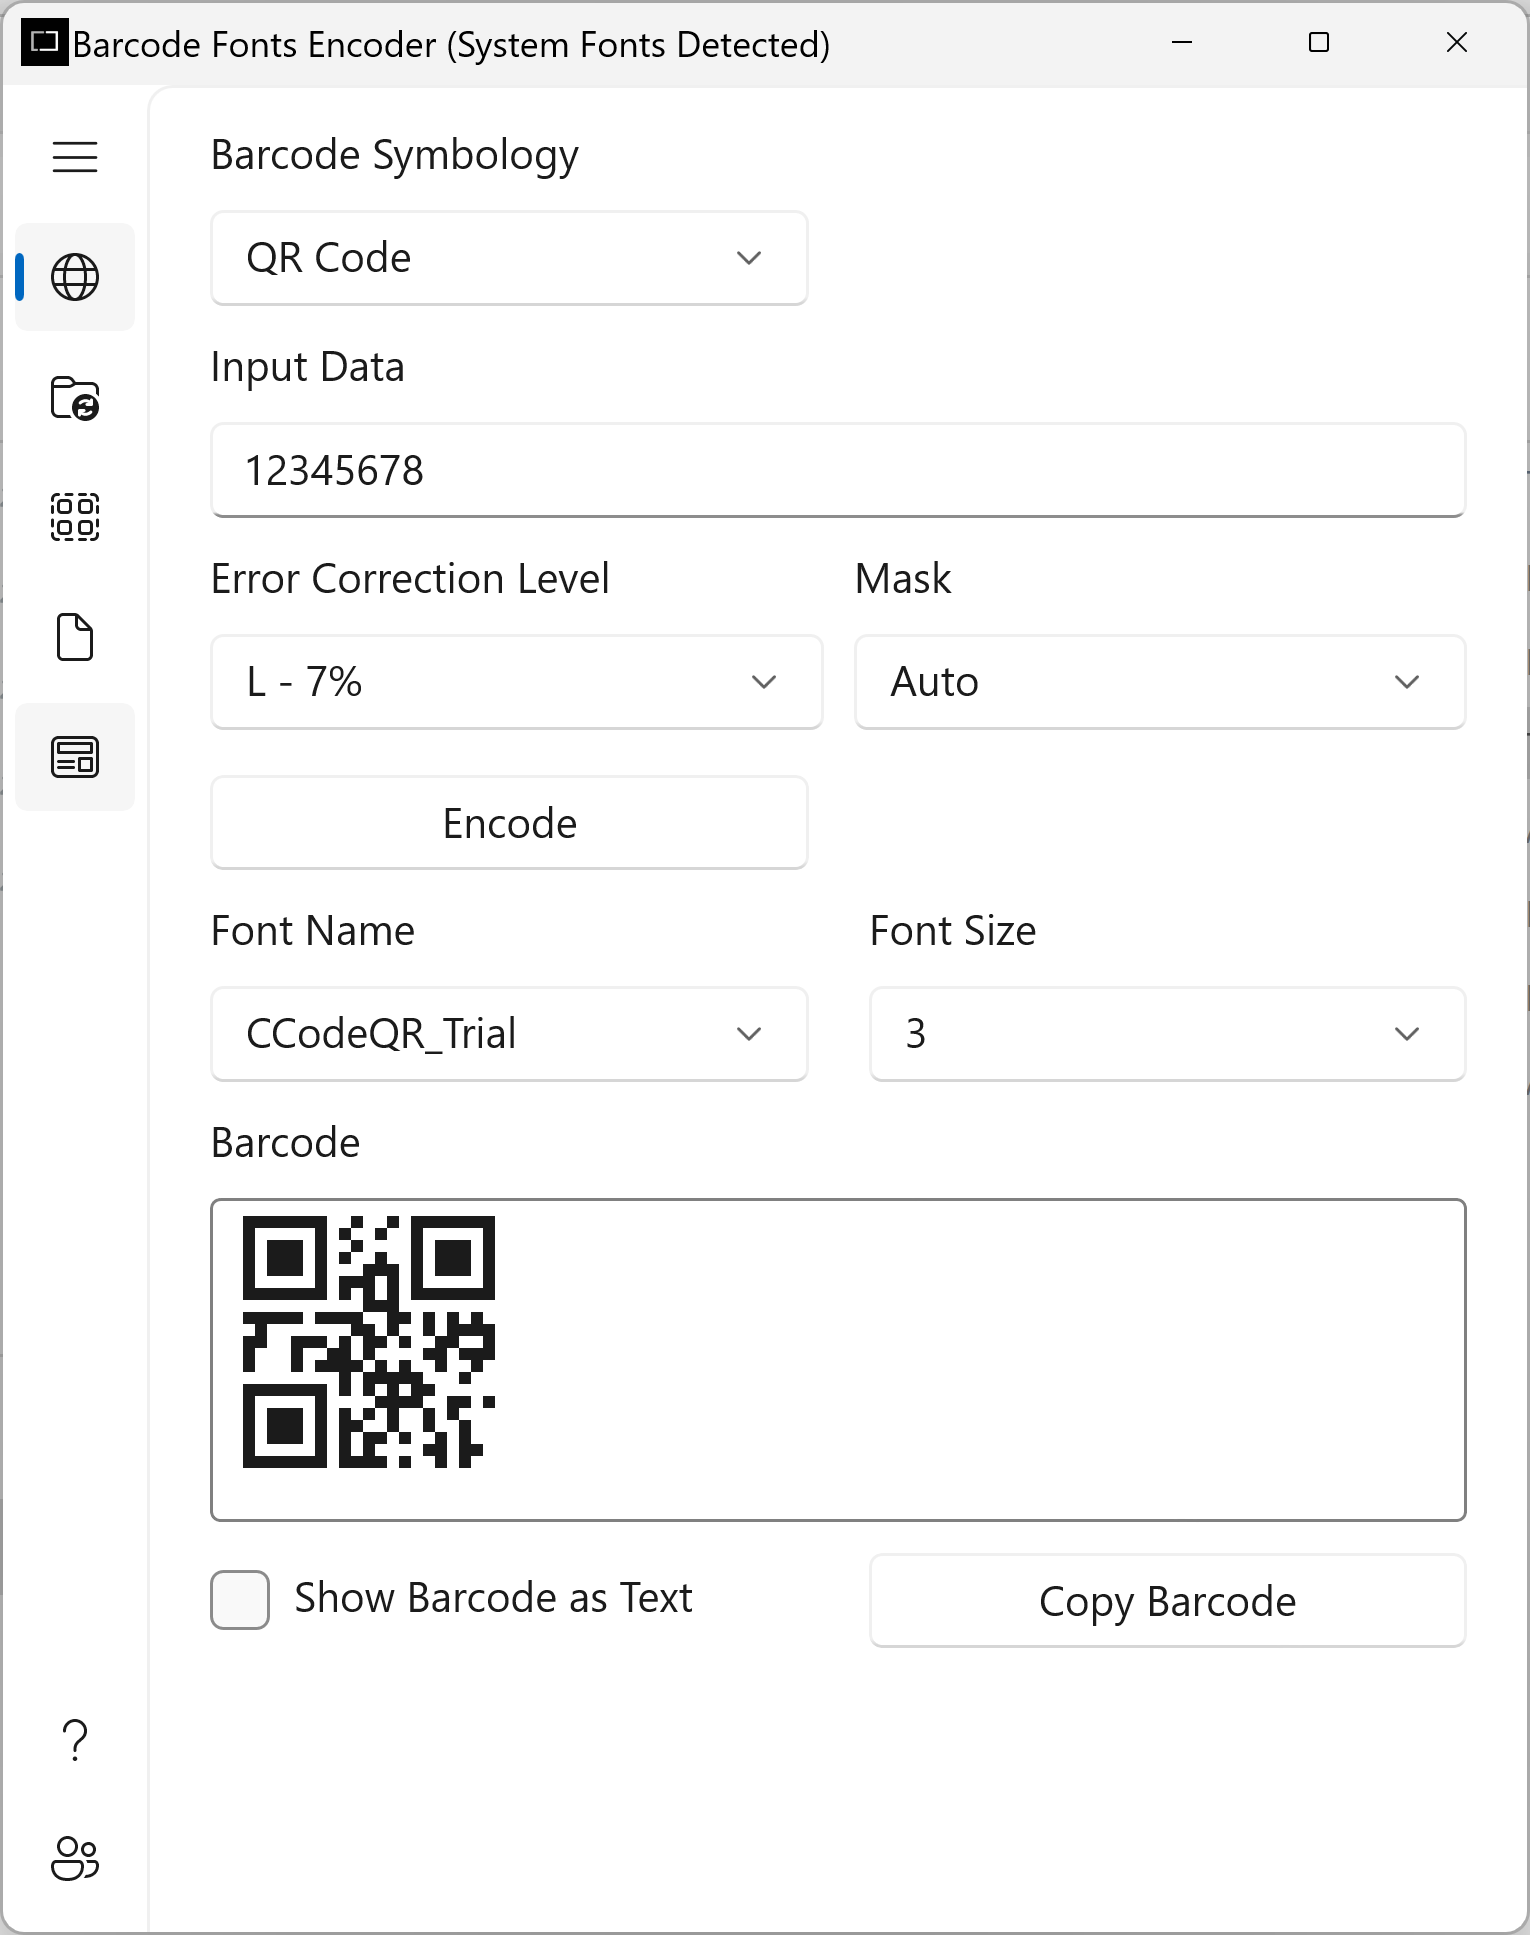The image size is (1530, 1935).
Task: Open the hamburger navigation menu
Action: (75, 157)
